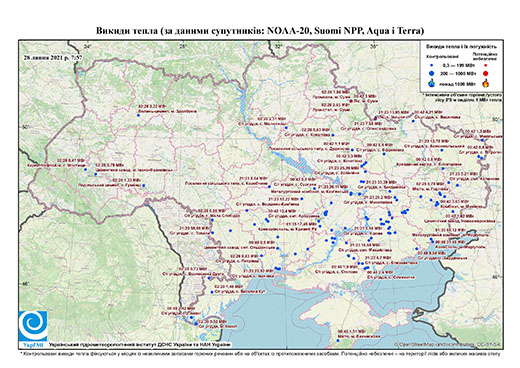Click the map title about heat emissions
The height and width of the screenshot is (368, 520).
coord(260,31)
